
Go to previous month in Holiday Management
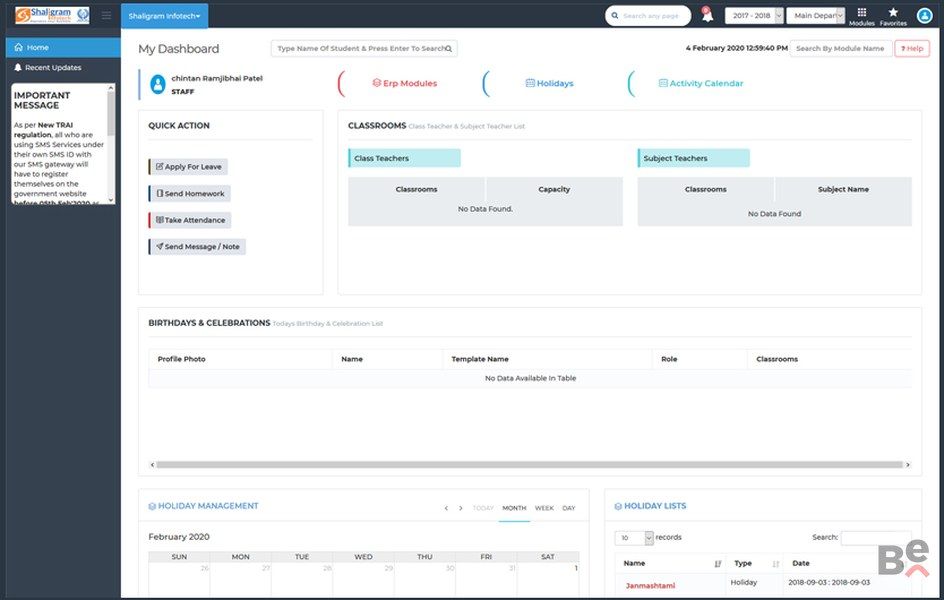(446, 509)
